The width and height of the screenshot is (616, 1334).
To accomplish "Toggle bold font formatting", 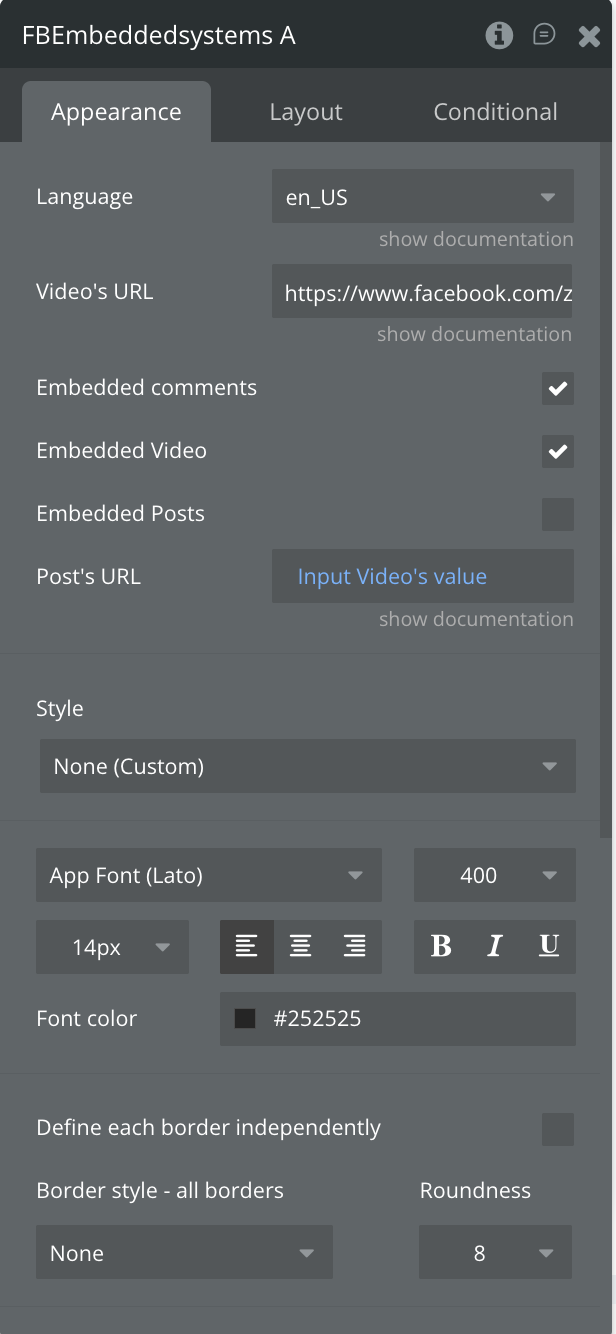I will pos(441,947).
